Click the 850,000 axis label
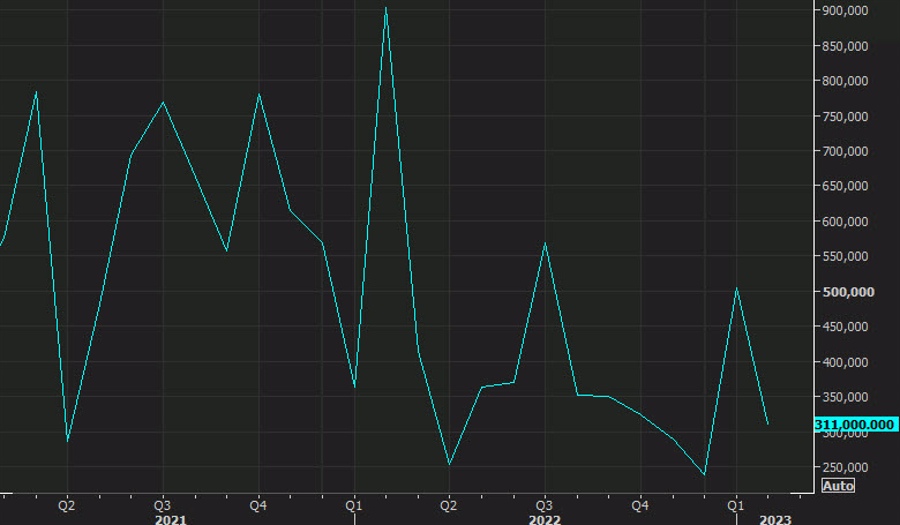 pyautogui.click(x=845, y=46)
